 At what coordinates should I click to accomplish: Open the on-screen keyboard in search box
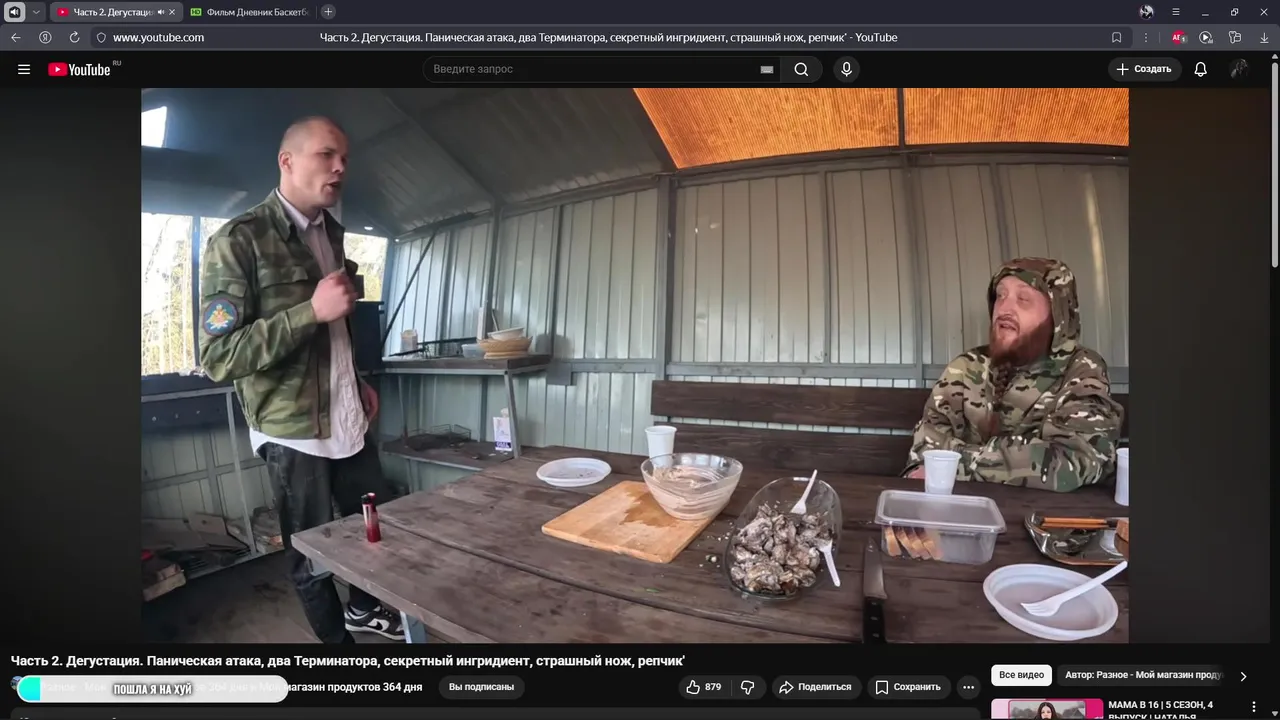[x=767, y=69]
